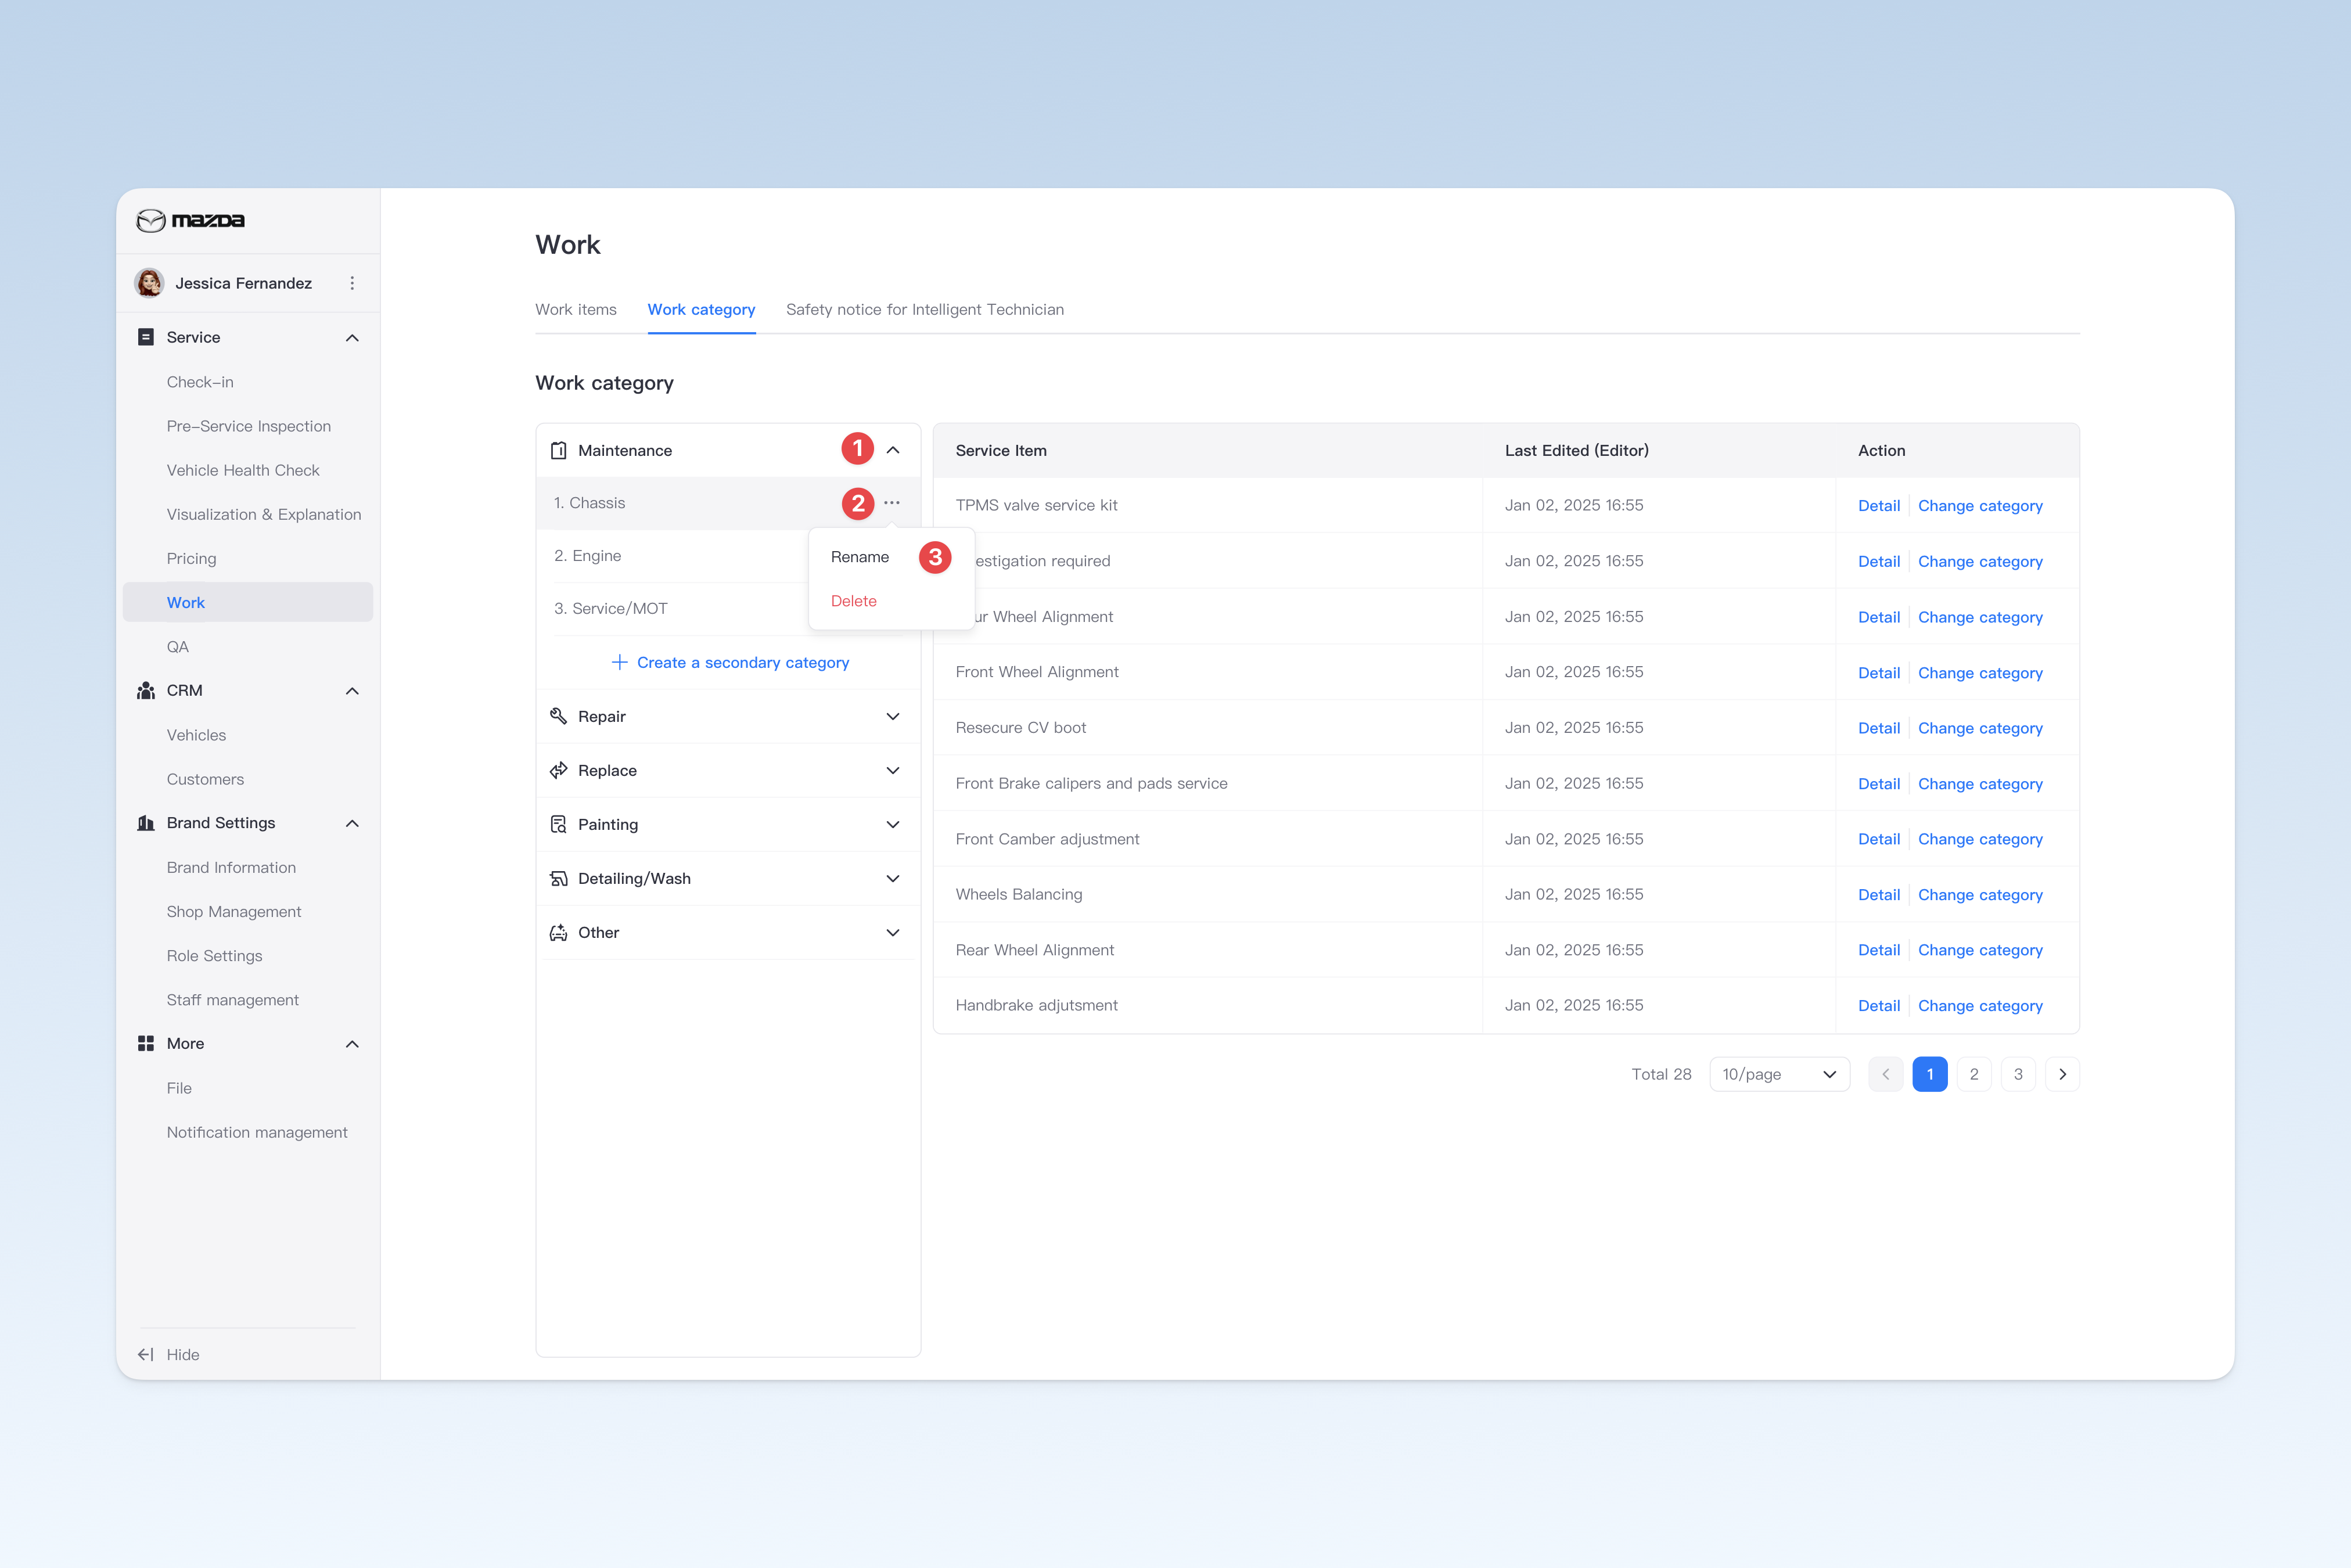Click the Other category car icon
2351x1568 pixels.
559,932
